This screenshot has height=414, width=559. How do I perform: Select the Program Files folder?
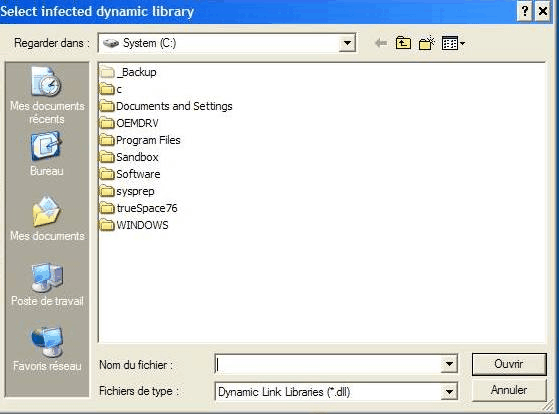(140, 140)
